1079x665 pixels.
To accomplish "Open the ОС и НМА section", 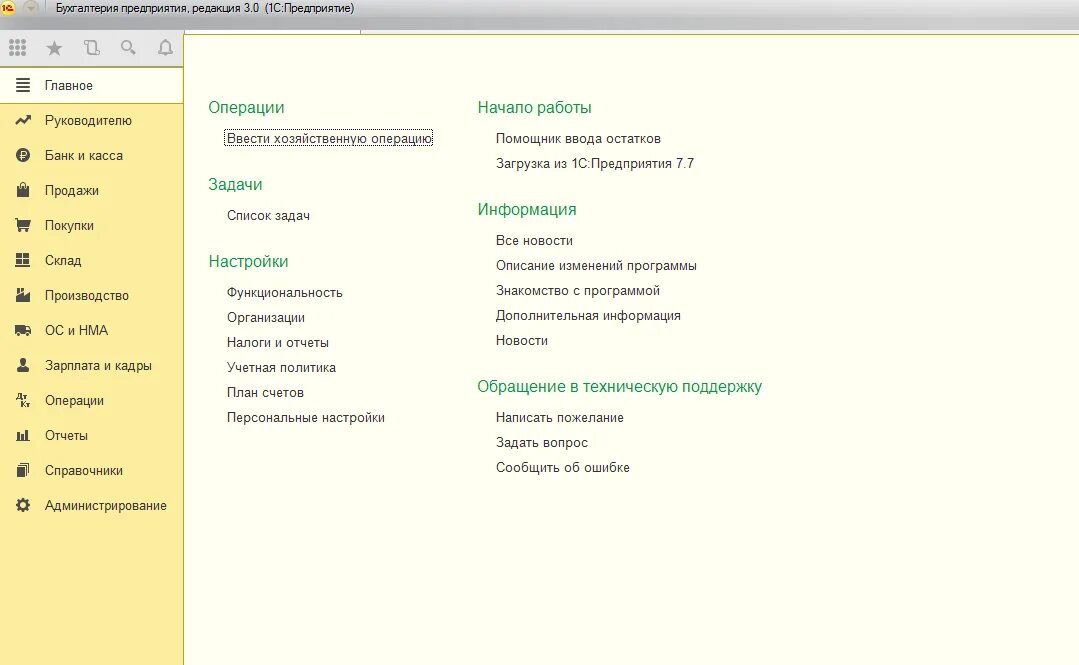I will (x=92, y=330).
